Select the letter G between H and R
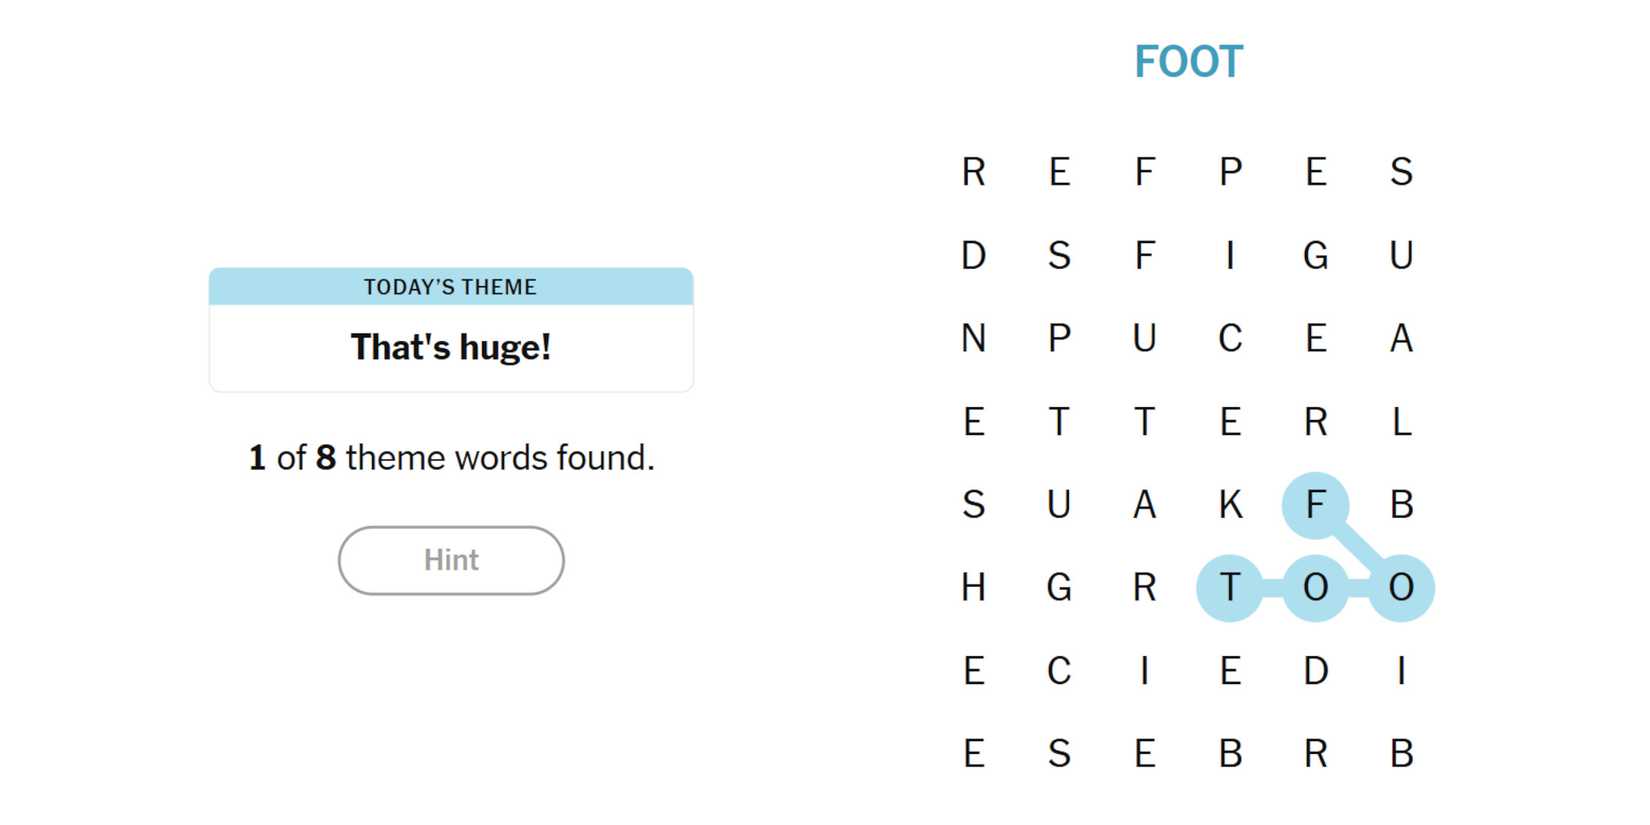The height and width of the screenshot is (825, 1650). coord(1059,588)
